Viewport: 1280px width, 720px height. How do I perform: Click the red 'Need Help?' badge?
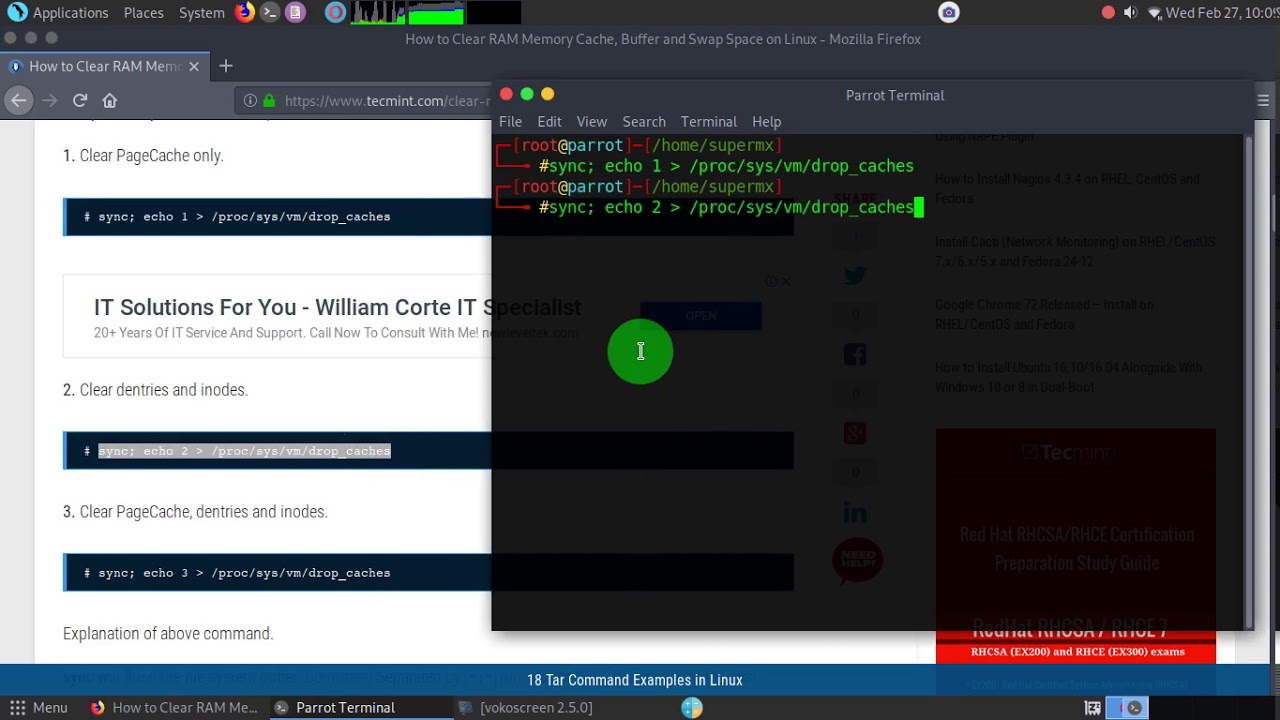point(857,560)
